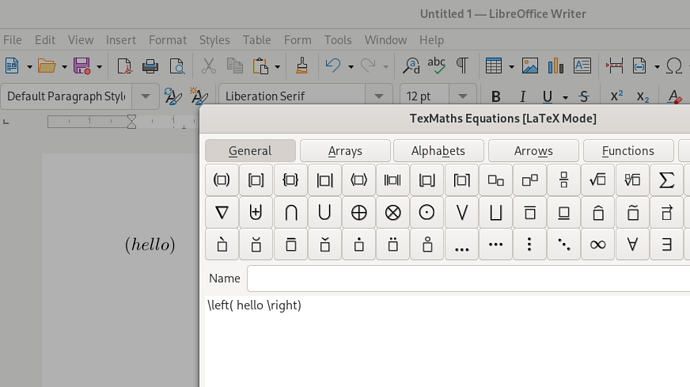Switch to the Alphabets tab
This screenshot has height=387, width=690.
(438, 151)
